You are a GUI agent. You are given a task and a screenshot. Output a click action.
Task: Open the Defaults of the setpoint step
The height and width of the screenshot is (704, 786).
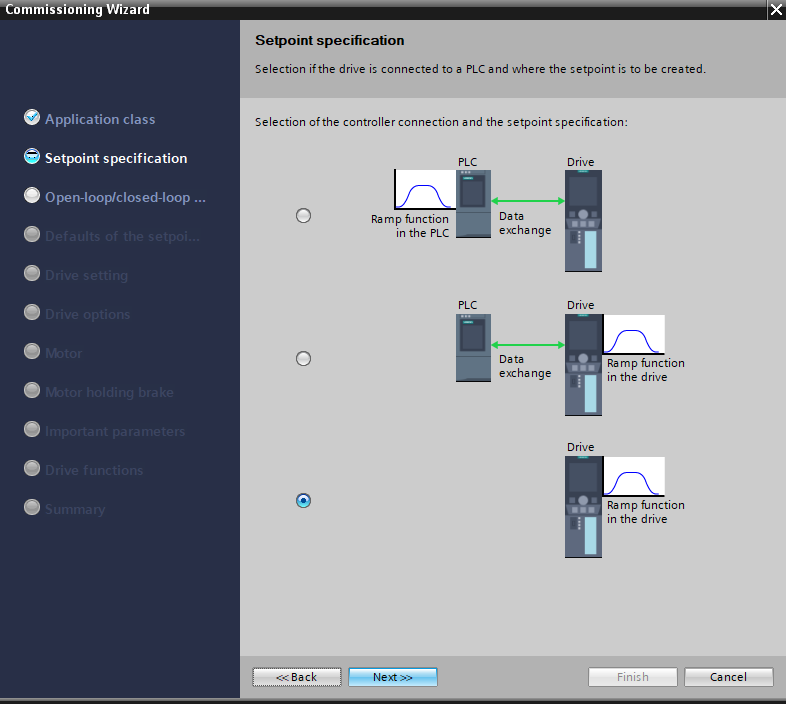[122, 236]
